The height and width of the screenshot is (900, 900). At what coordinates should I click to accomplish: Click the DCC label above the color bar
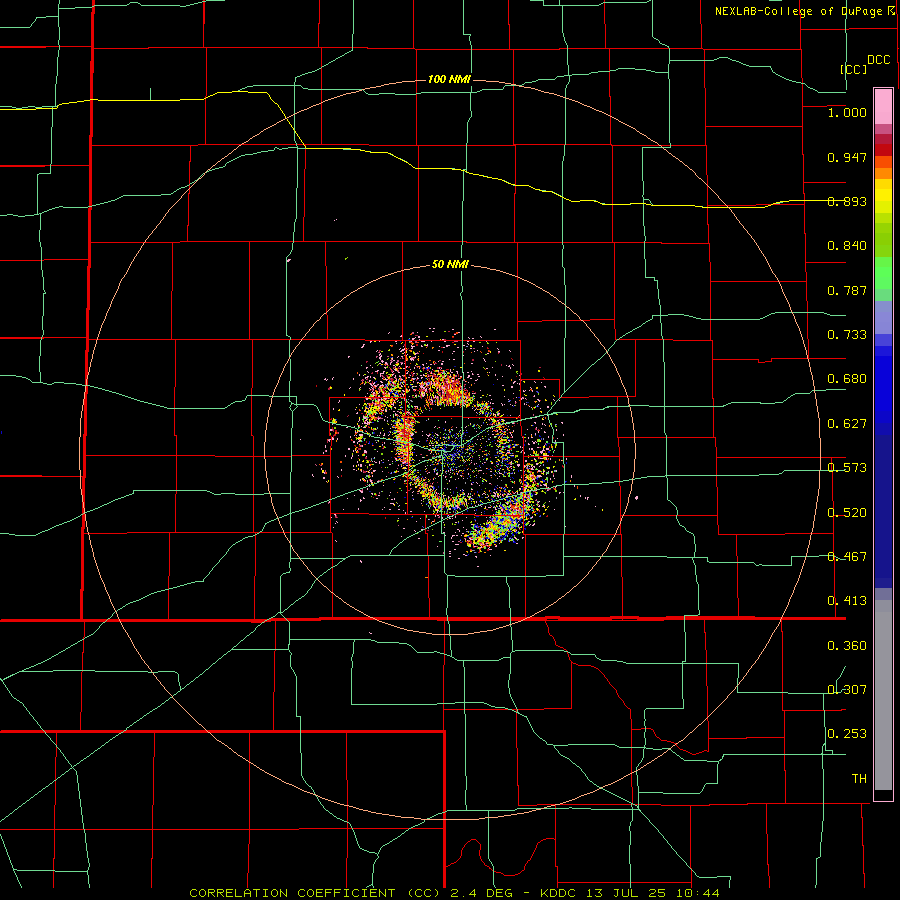pos(878,60)
